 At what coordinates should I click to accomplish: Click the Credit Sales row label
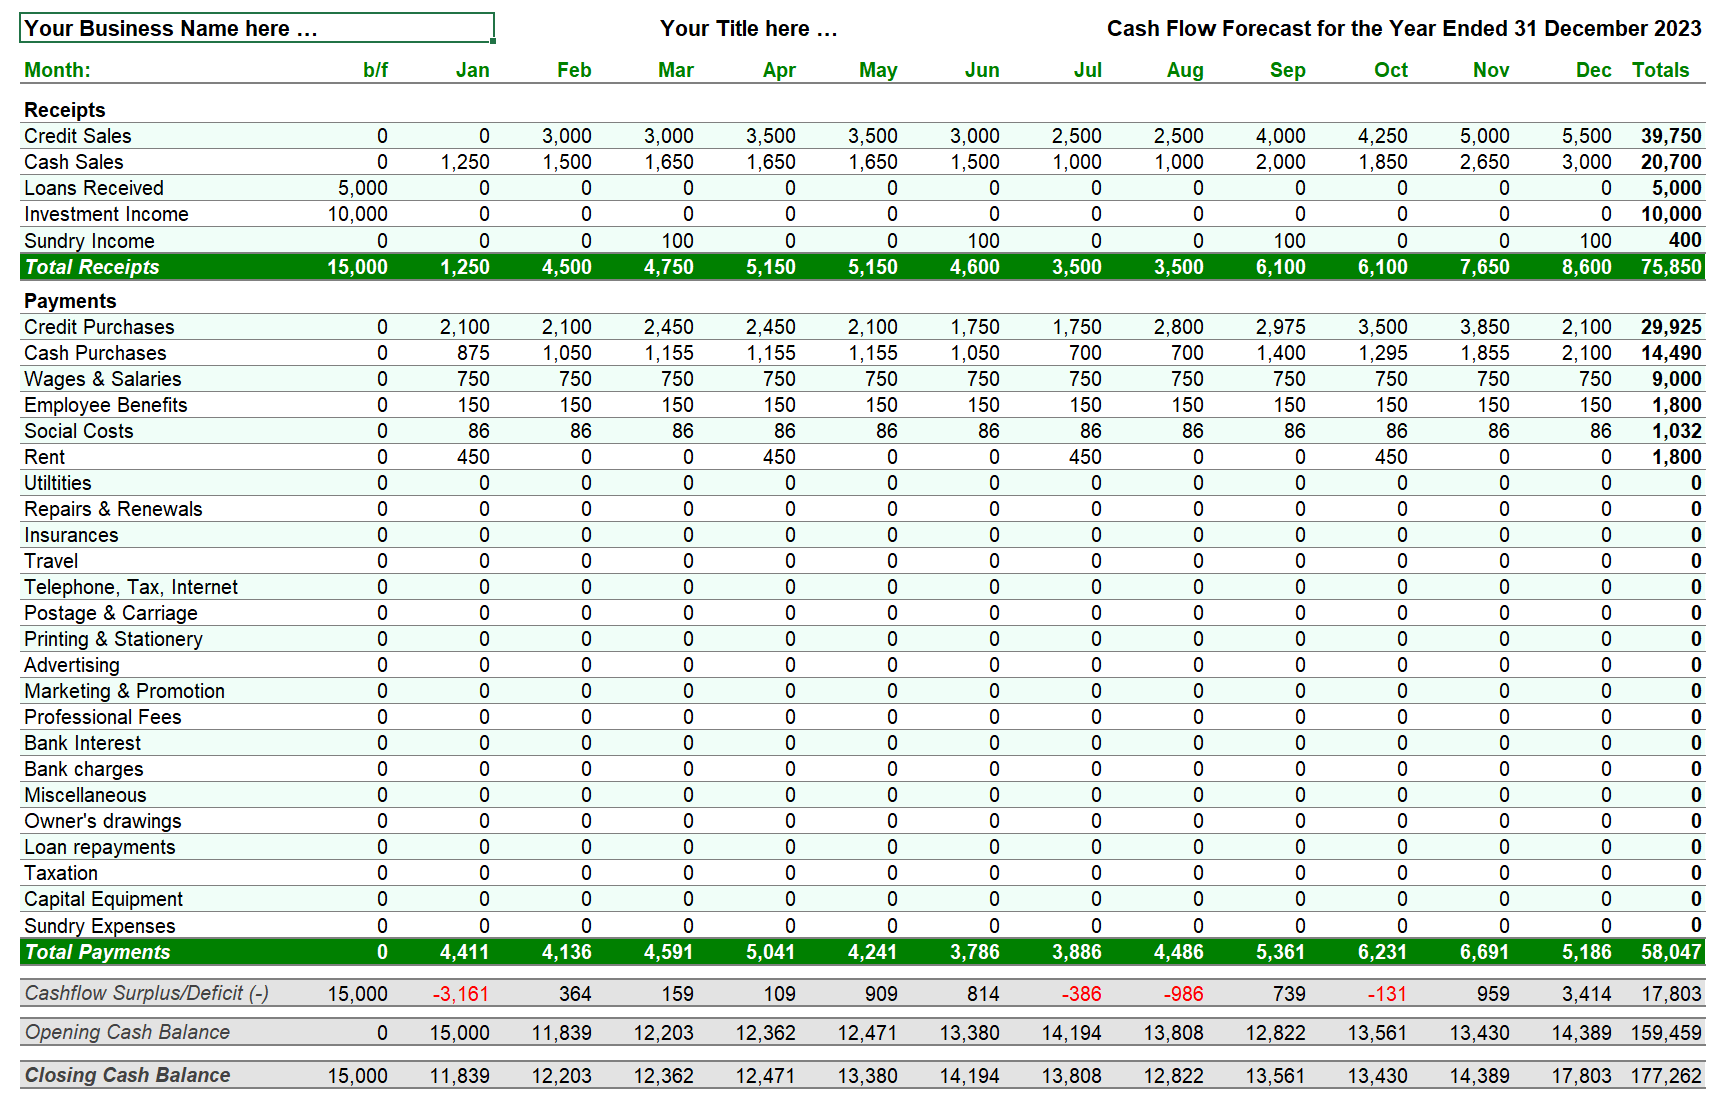click(x=78, y=136)
